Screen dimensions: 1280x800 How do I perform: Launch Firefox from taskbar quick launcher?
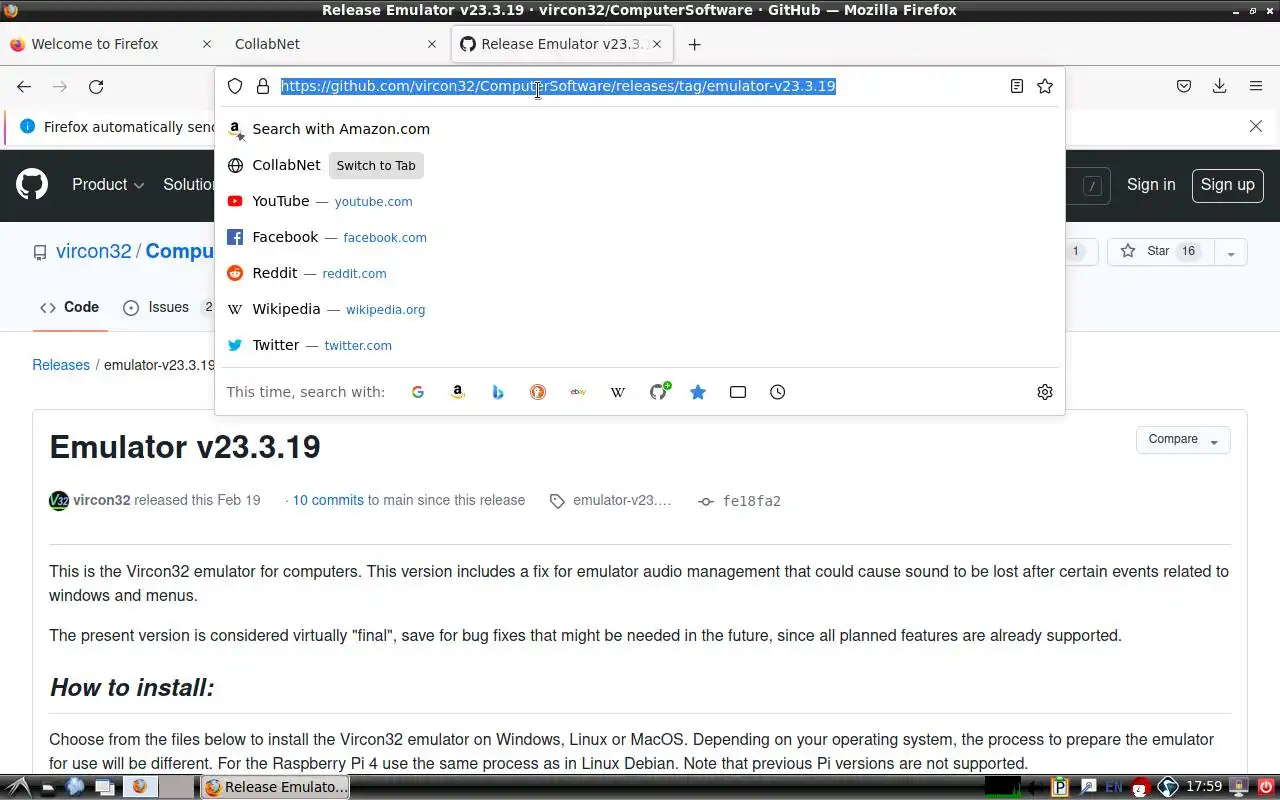point(139,787)
